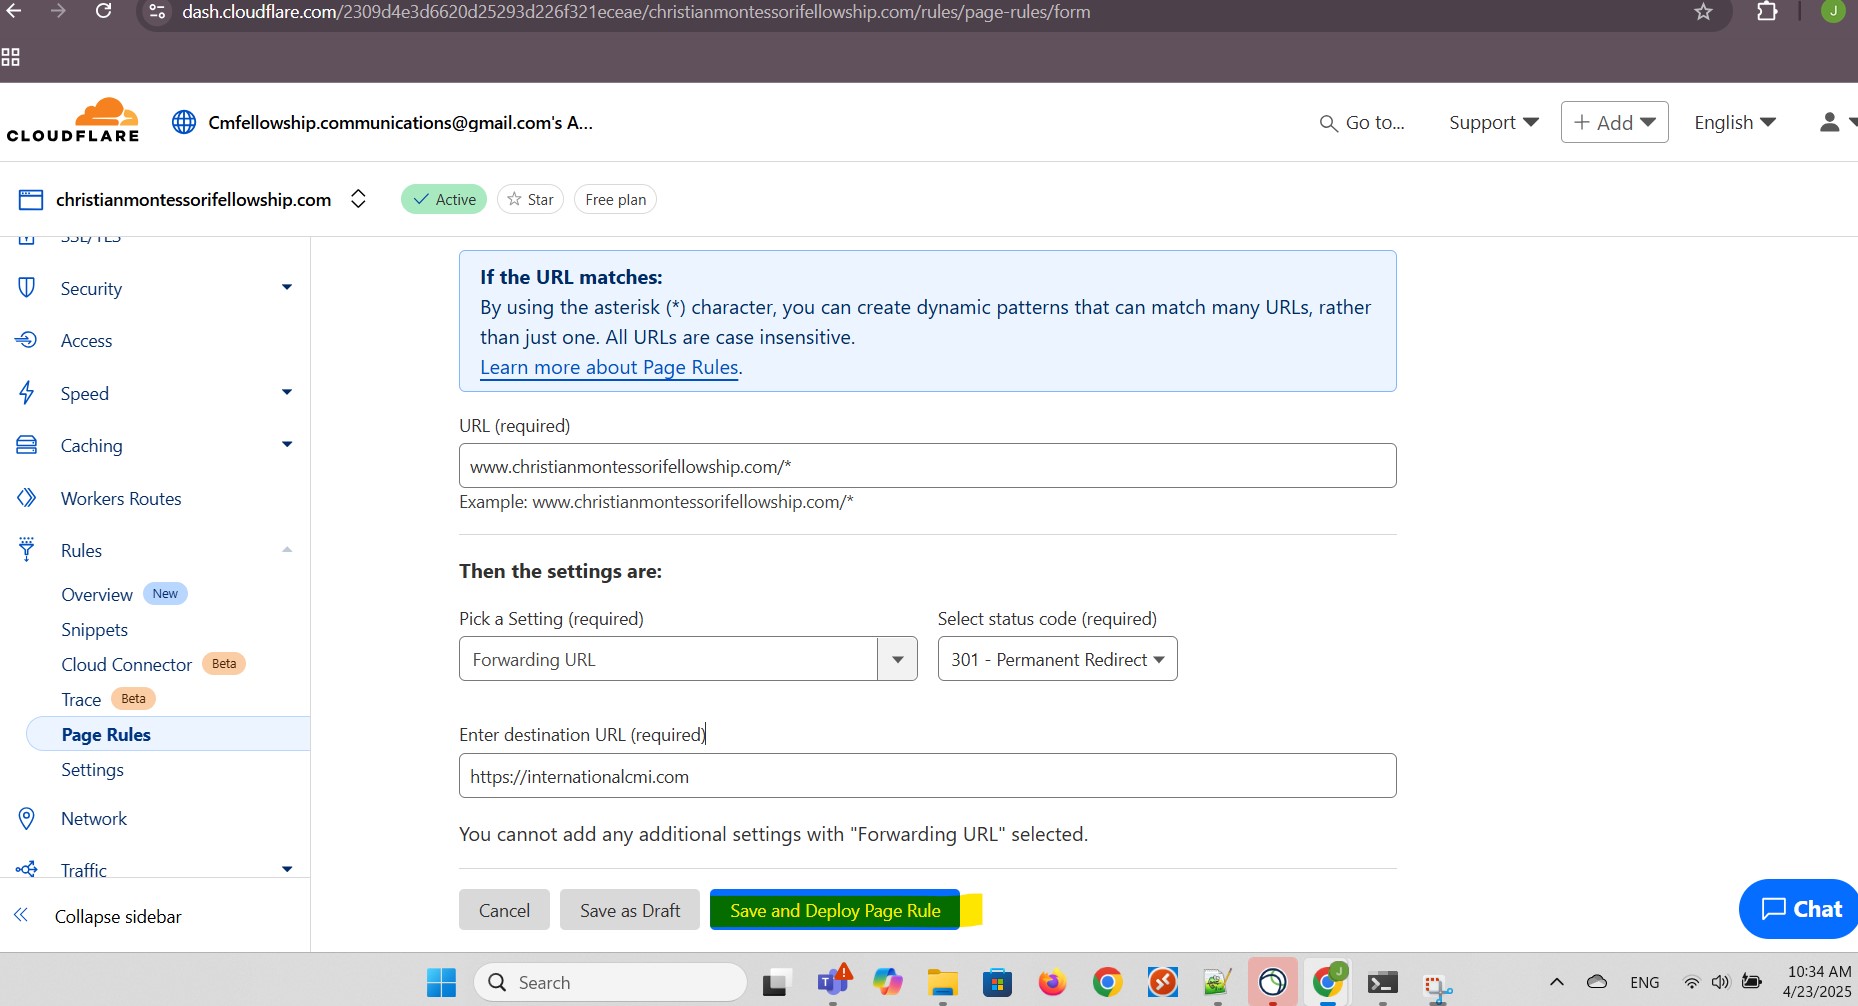Open terminal app from taskbar
1858x1006 pixels.
(1383, 983)
